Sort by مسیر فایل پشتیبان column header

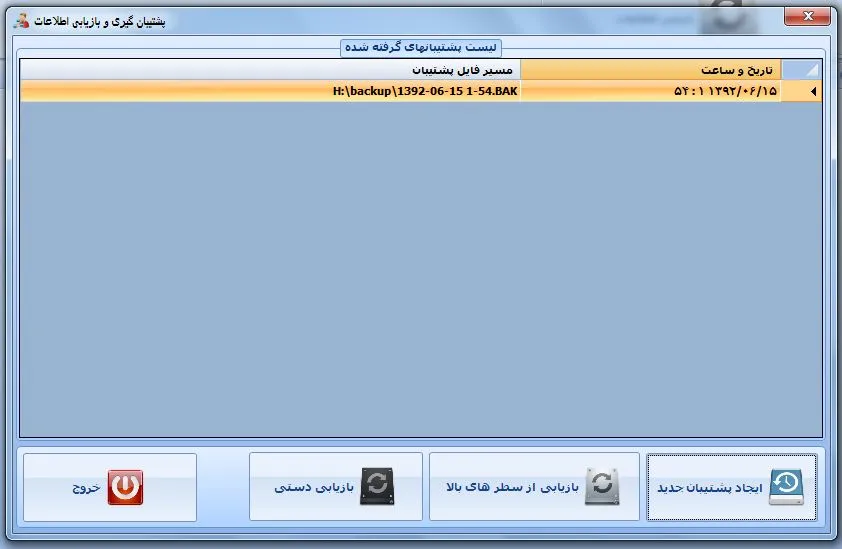point(270,70)
